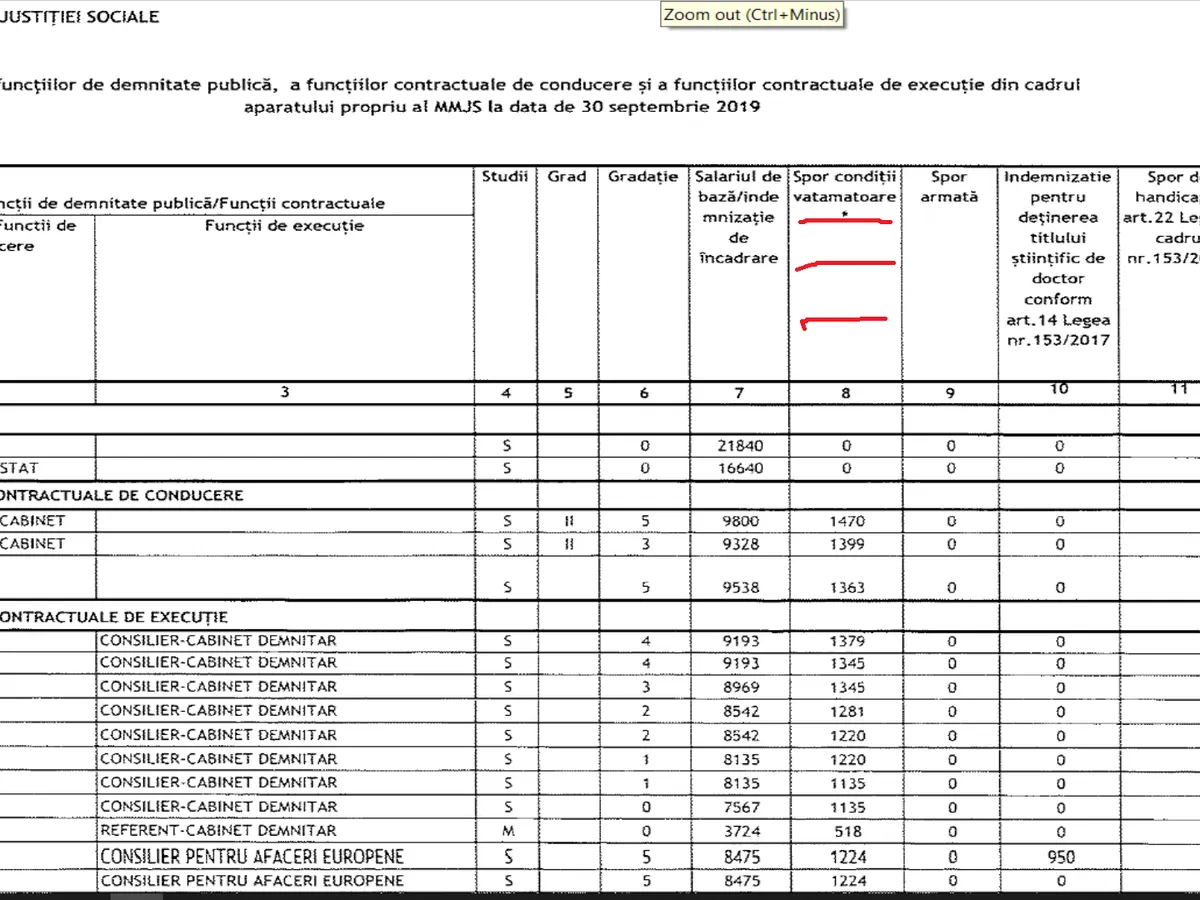Click the JUSTIȚIEI SOCIALE heading text
The width and height of the screenshot is (1200, 900).
80,16
